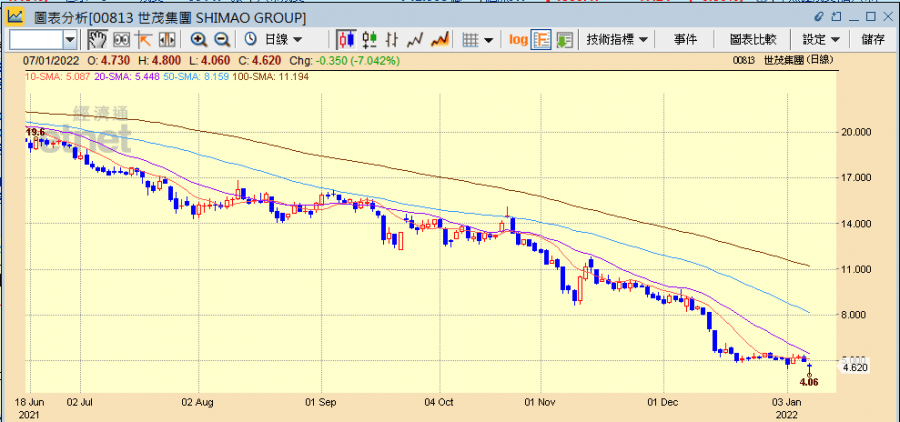Click the download green arrow icon
Image resolution: width=900 pixels, height=422 pixels.
564,40
